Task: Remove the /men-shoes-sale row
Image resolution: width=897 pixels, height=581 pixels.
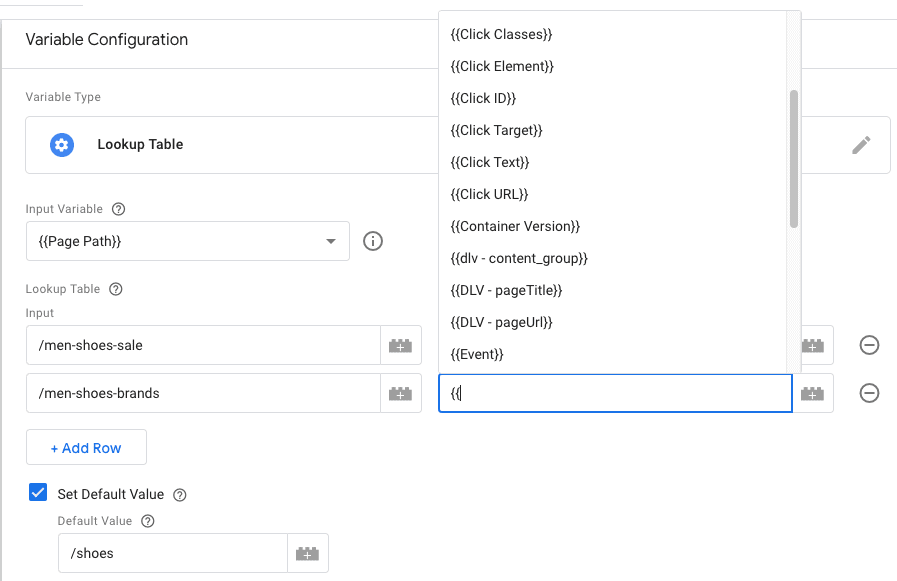Action: [x=869, y=345]
